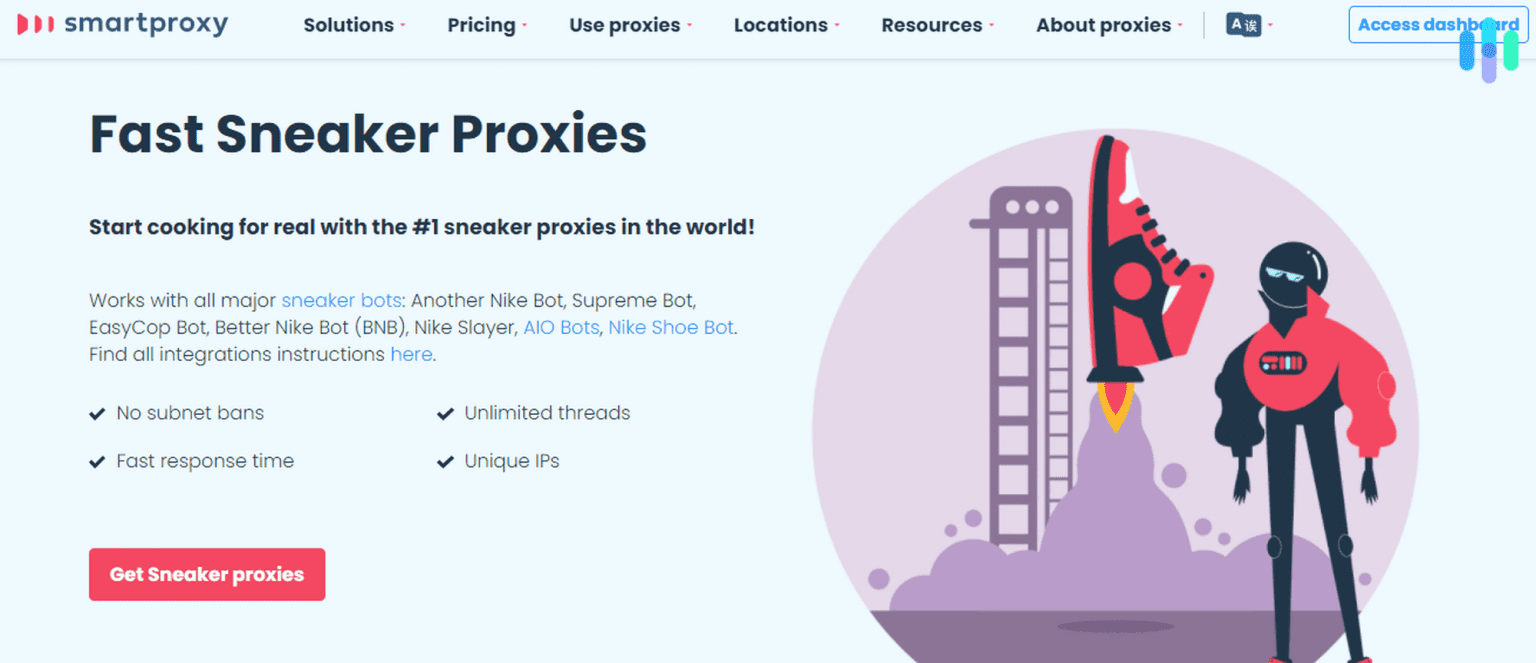Open the About proxies menu

pos(1104,25)
